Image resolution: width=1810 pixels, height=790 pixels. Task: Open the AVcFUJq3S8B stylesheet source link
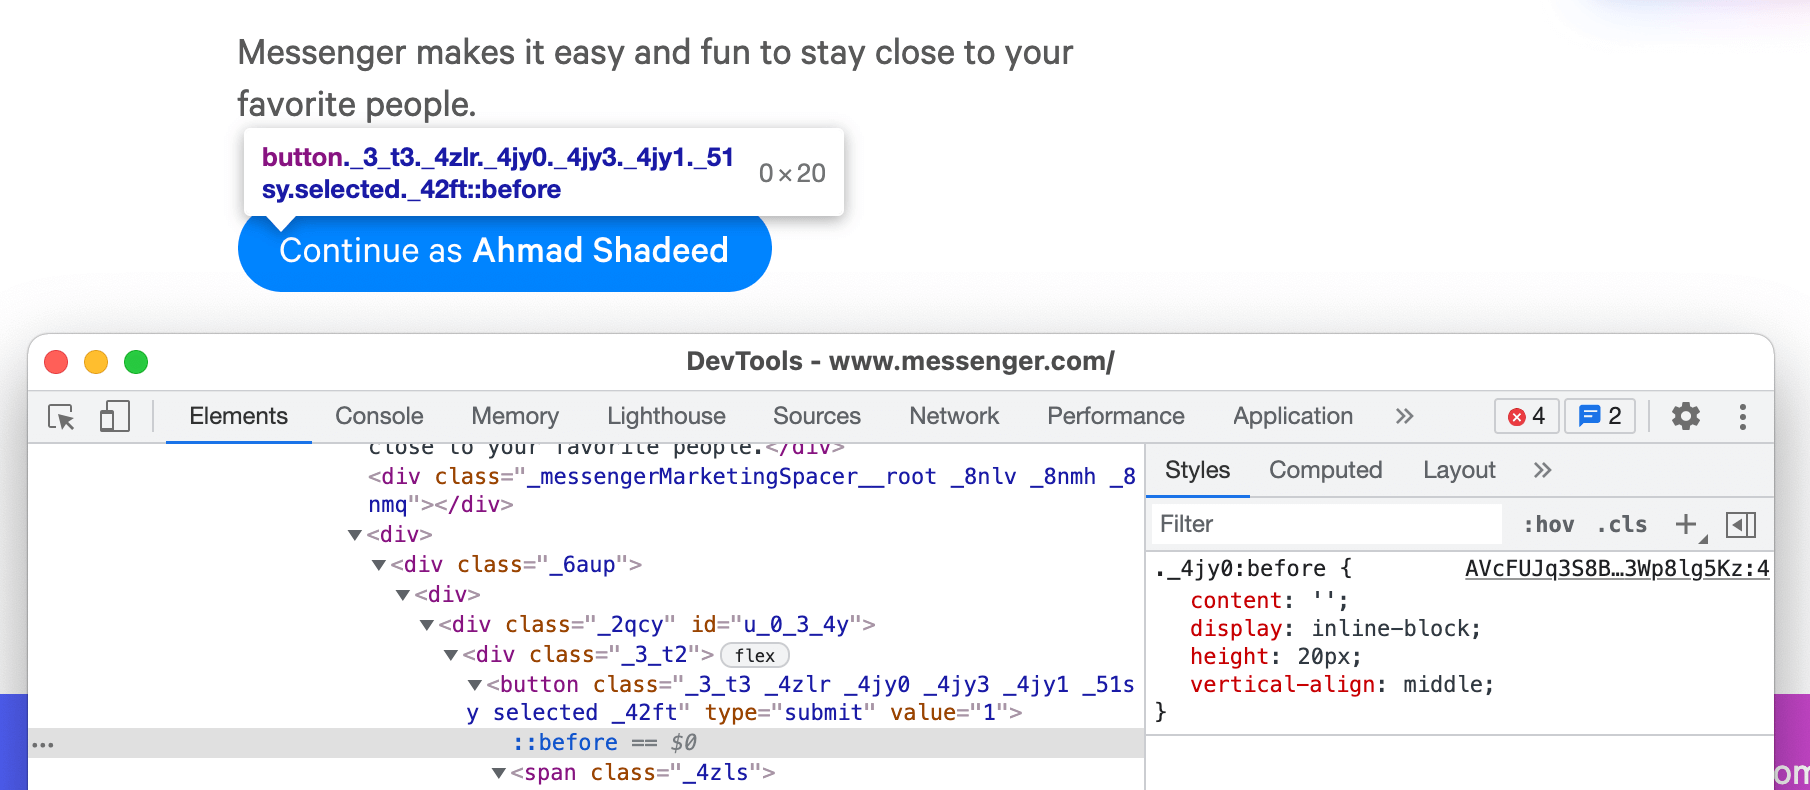pyautogui.click(x=1616, y=569)
